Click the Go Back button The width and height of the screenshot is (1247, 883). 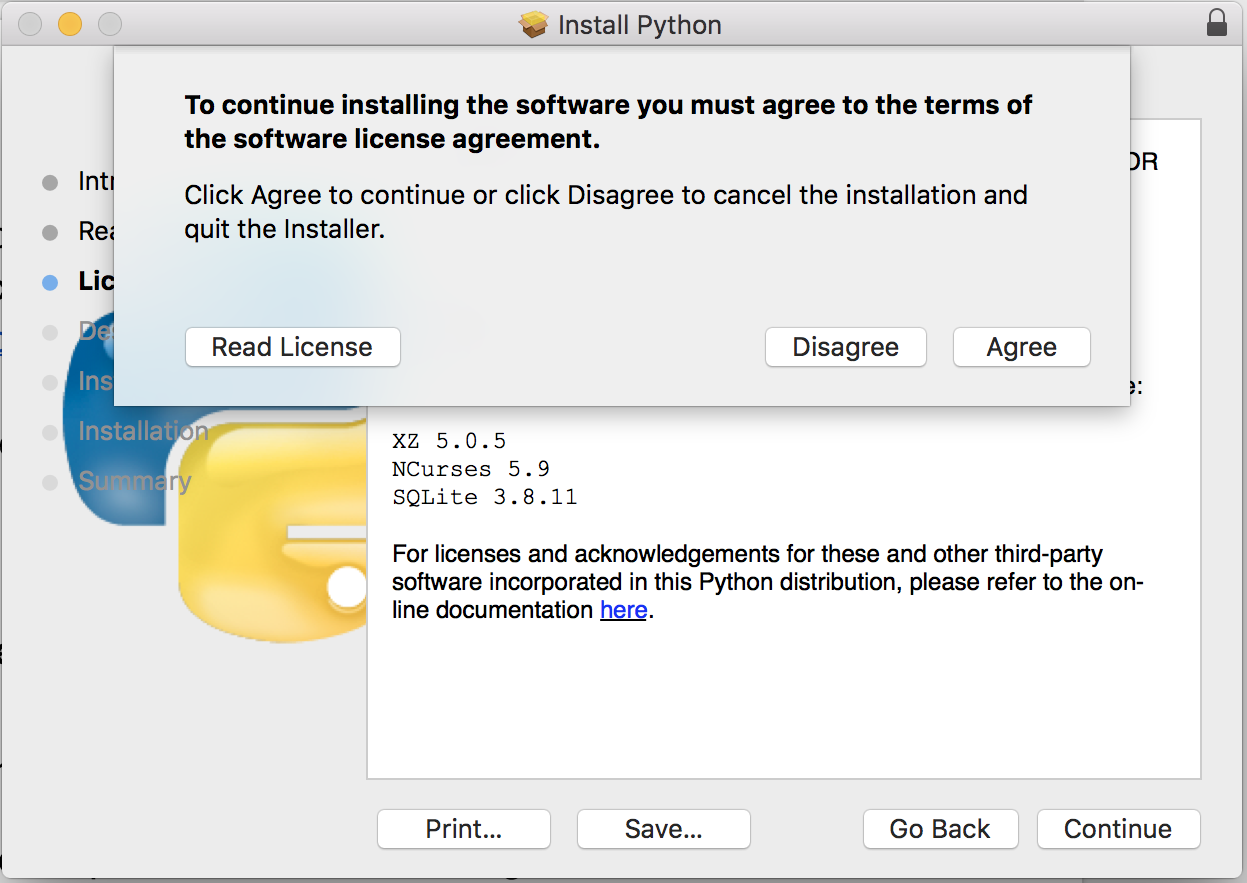coord(940,828)
